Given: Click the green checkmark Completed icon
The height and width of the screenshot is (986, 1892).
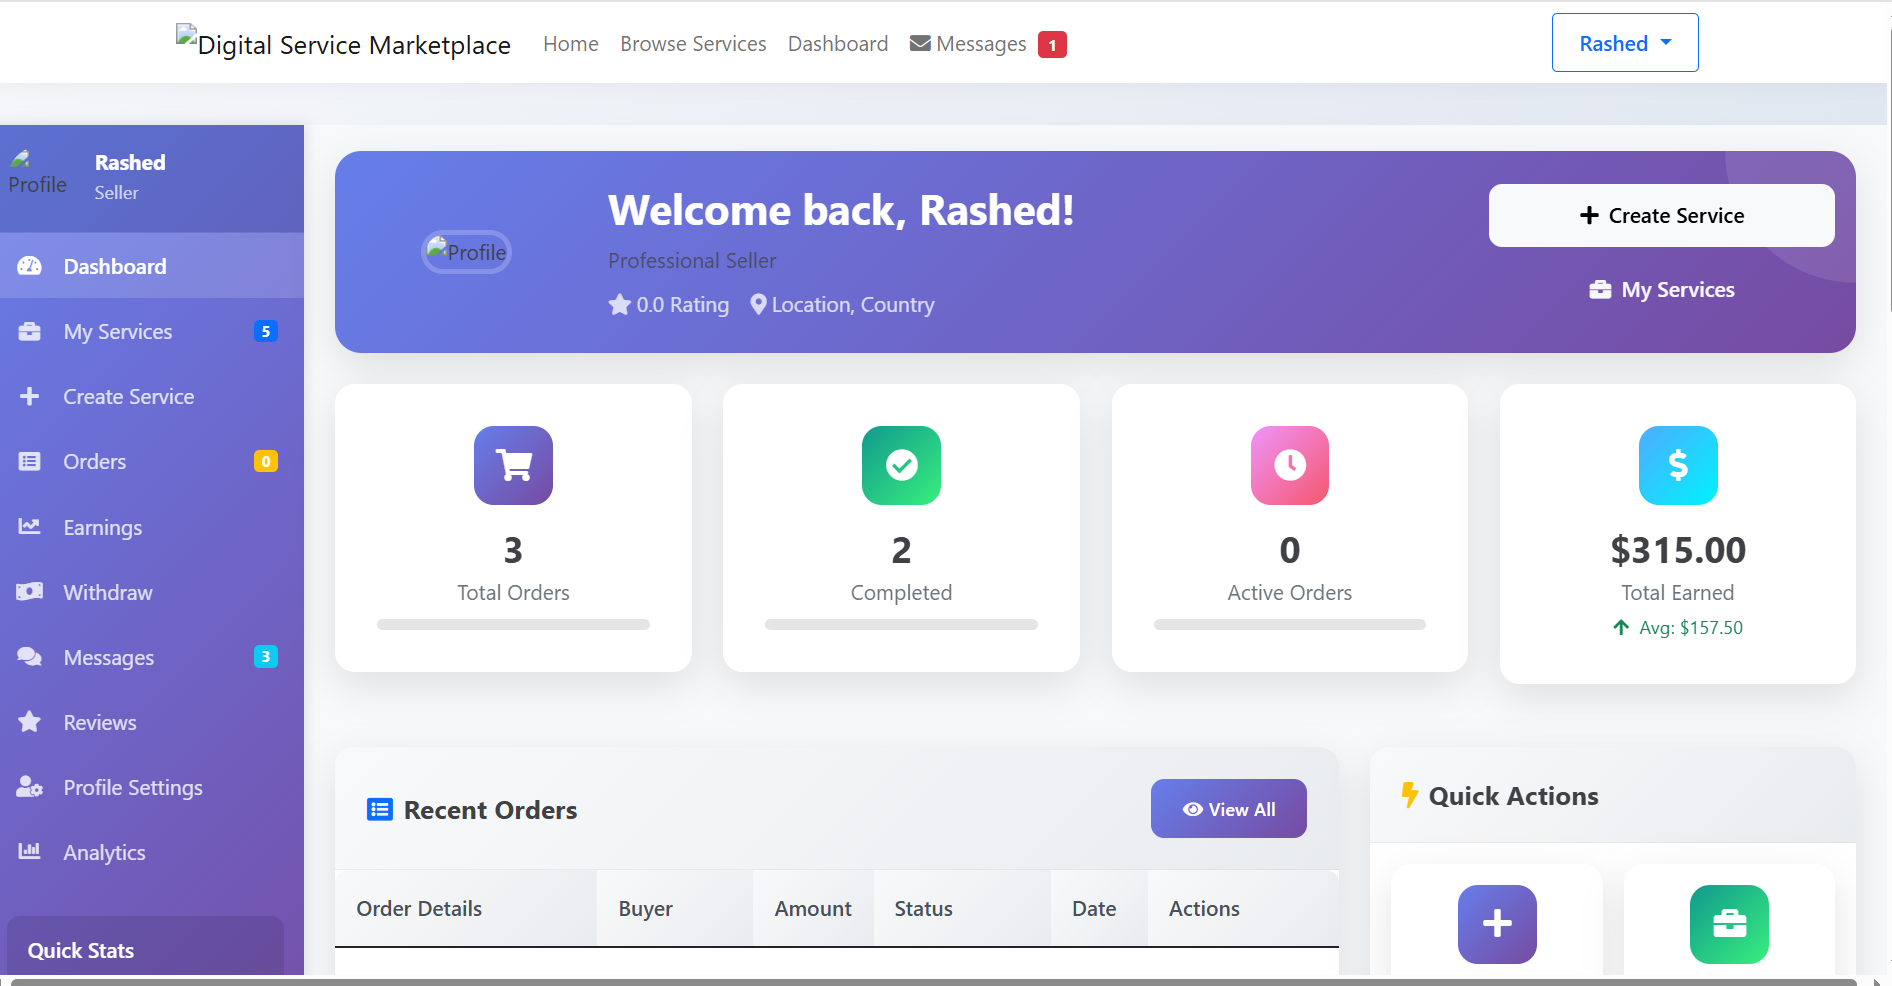Looking at the screenshot, I should 901,465.
